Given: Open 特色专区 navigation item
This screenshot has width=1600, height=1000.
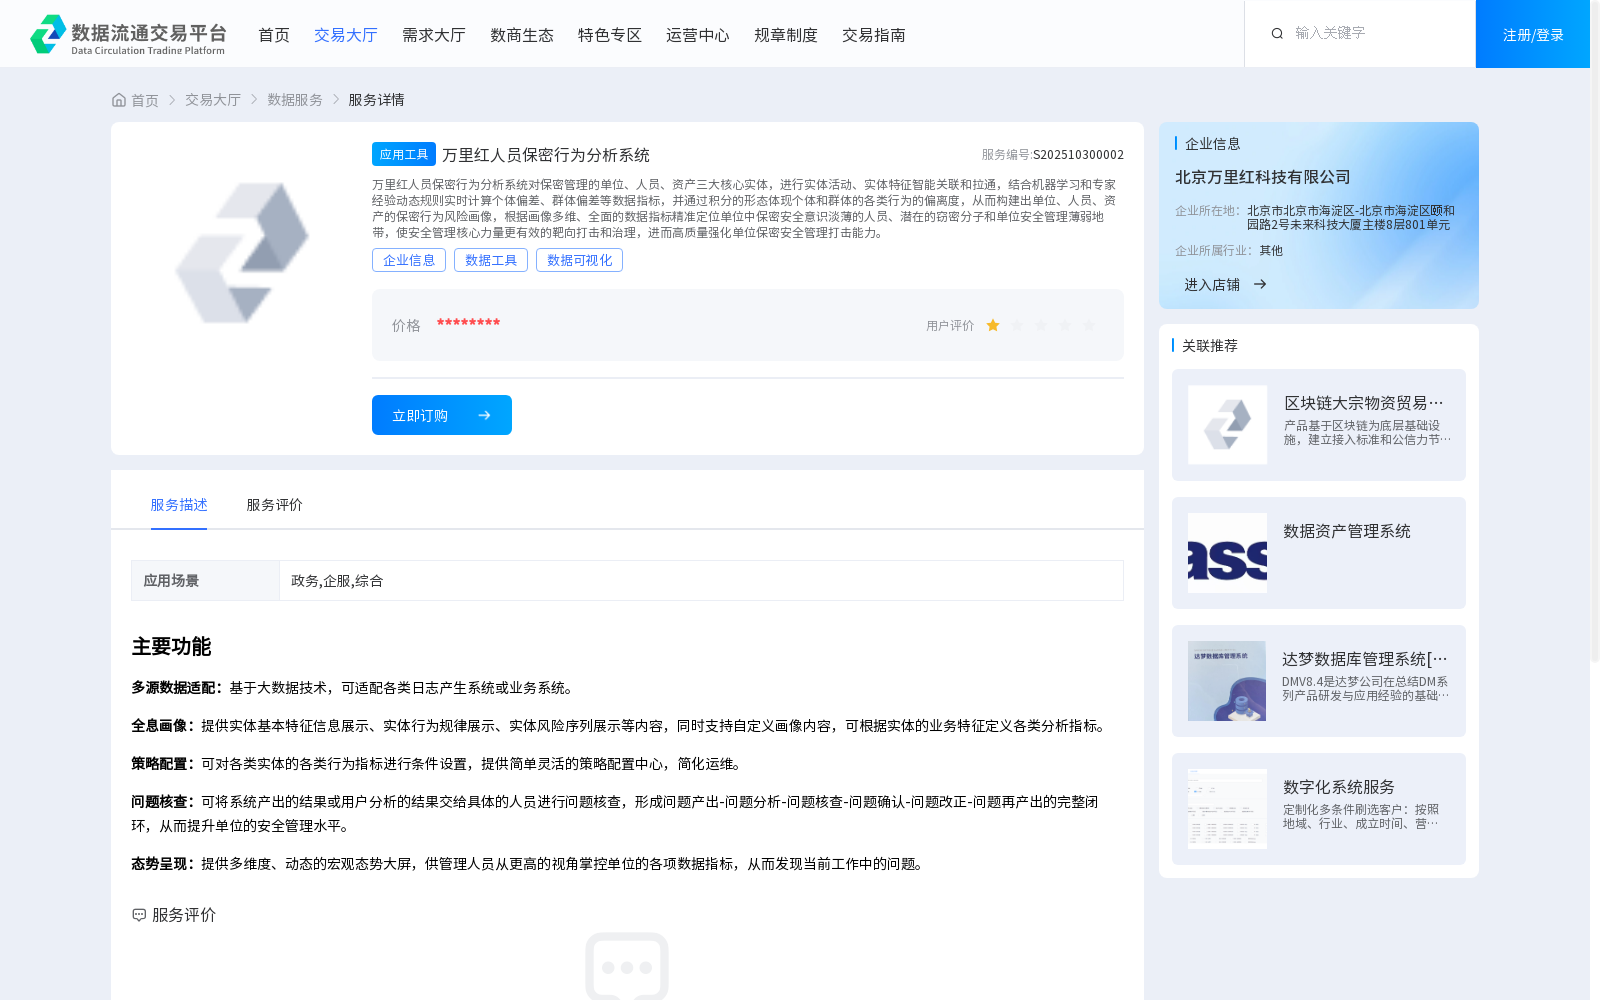Looking at the screenshot, I should point(610,35).
